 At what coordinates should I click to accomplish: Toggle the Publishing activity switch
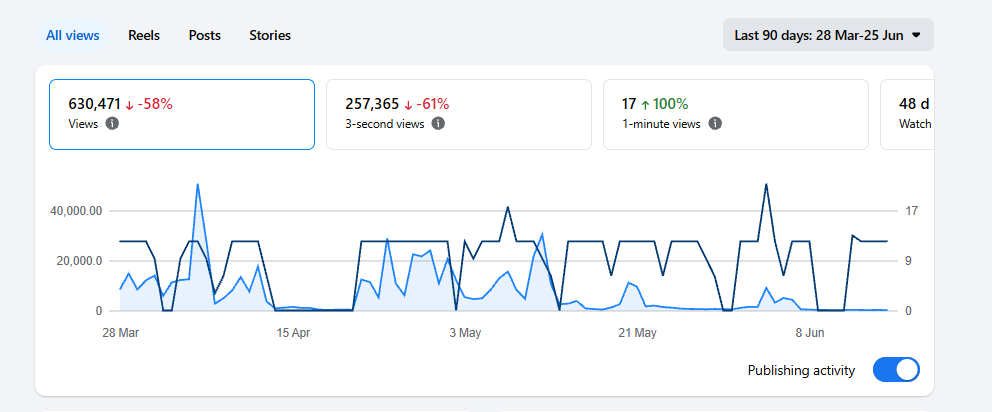point(896,370)
